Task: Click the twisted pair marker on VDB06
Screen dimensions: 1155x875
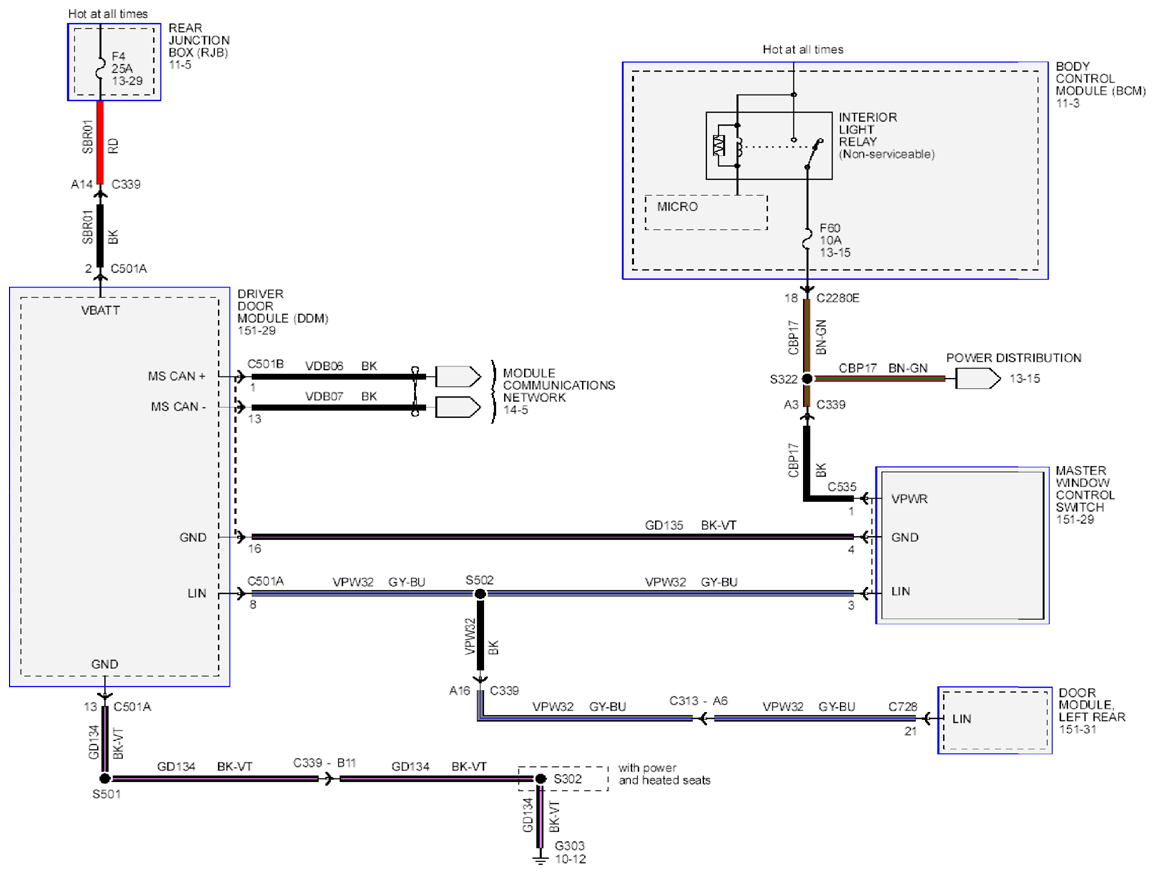Action: tap(416, 391)
